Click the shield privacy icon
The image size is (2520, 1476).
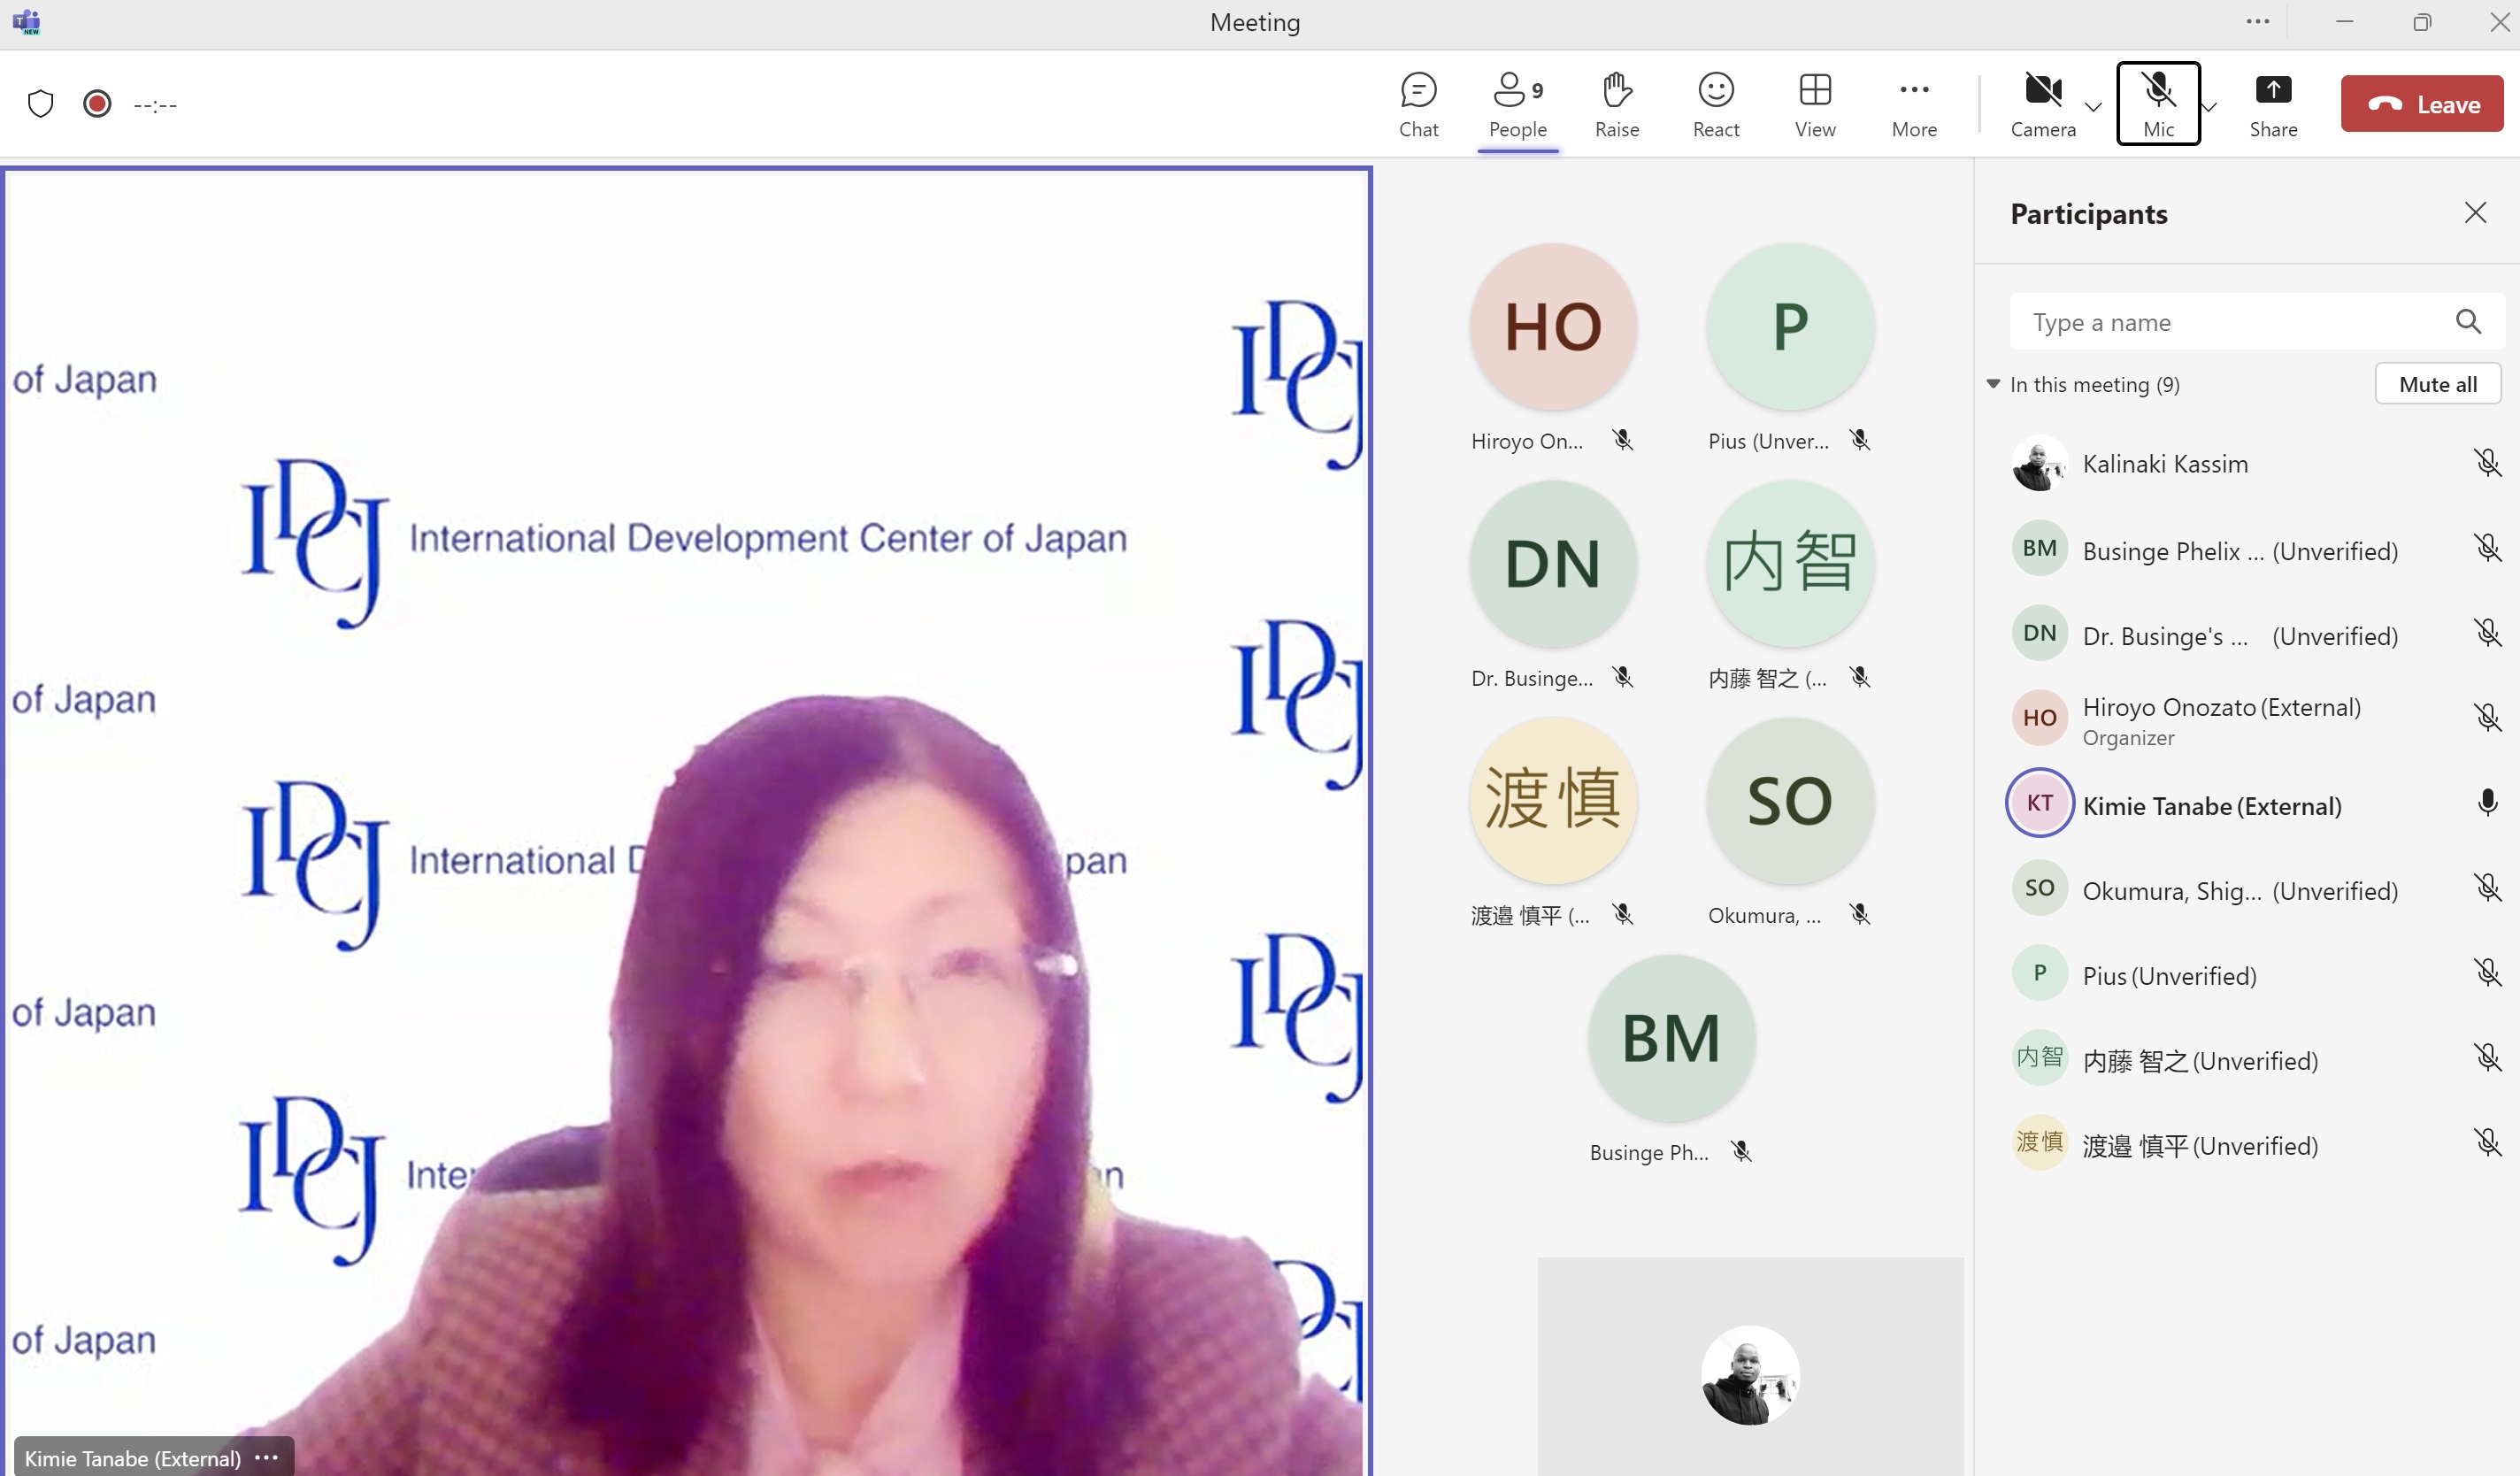[x=40, y=104]
